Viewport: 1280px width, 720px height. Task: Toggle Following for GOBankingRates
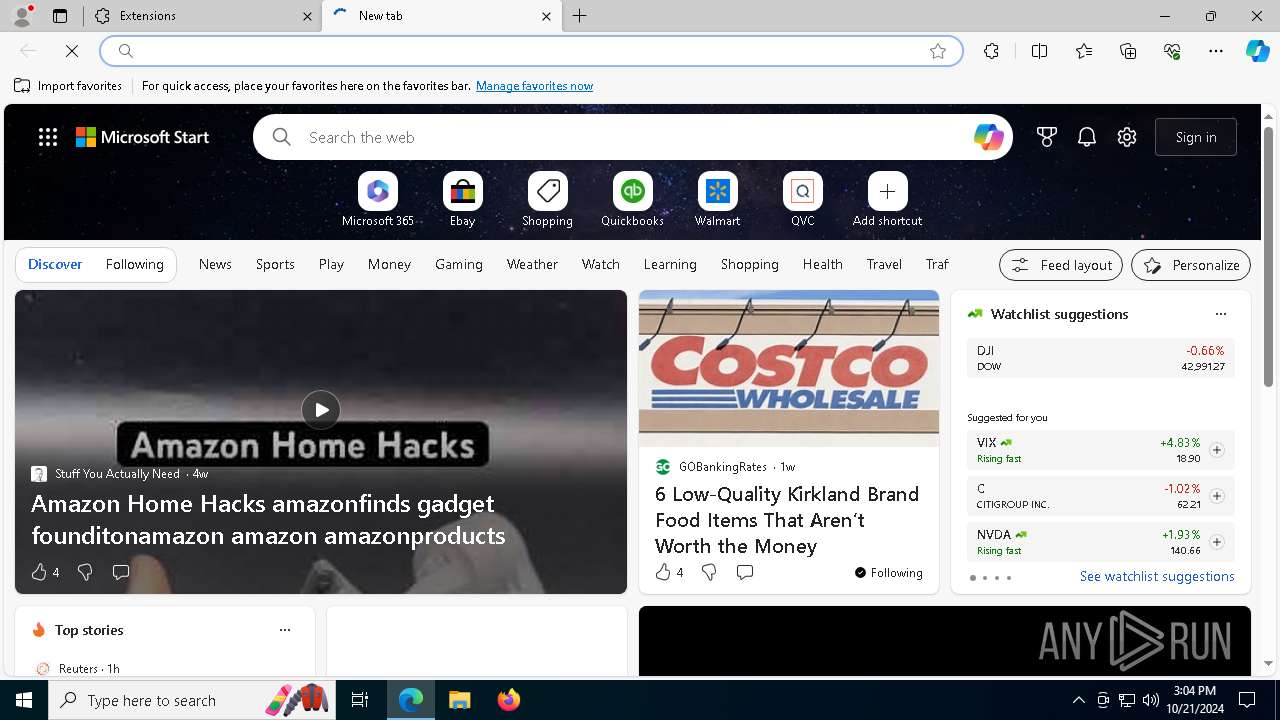click(889, 573)
